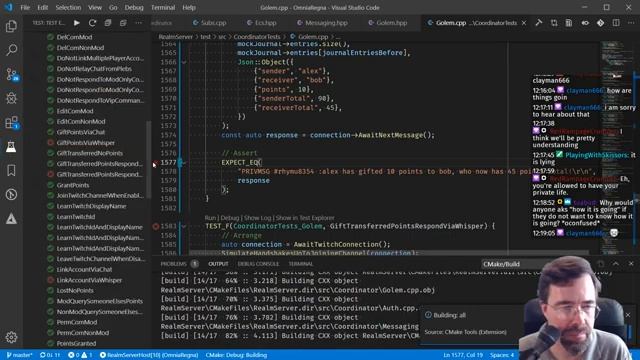This screenshot has width=640, height=360.
Task: Toggle the breakpoint on line 1583
Action: click(x=156, y=226)
